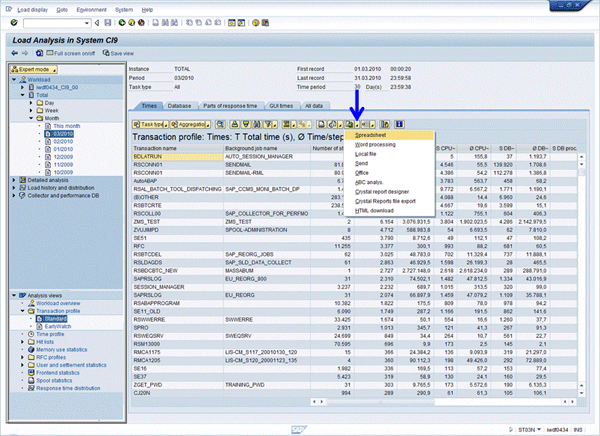
Task: Switch to the Parts of response time tab
Action: tap(230, 106)
